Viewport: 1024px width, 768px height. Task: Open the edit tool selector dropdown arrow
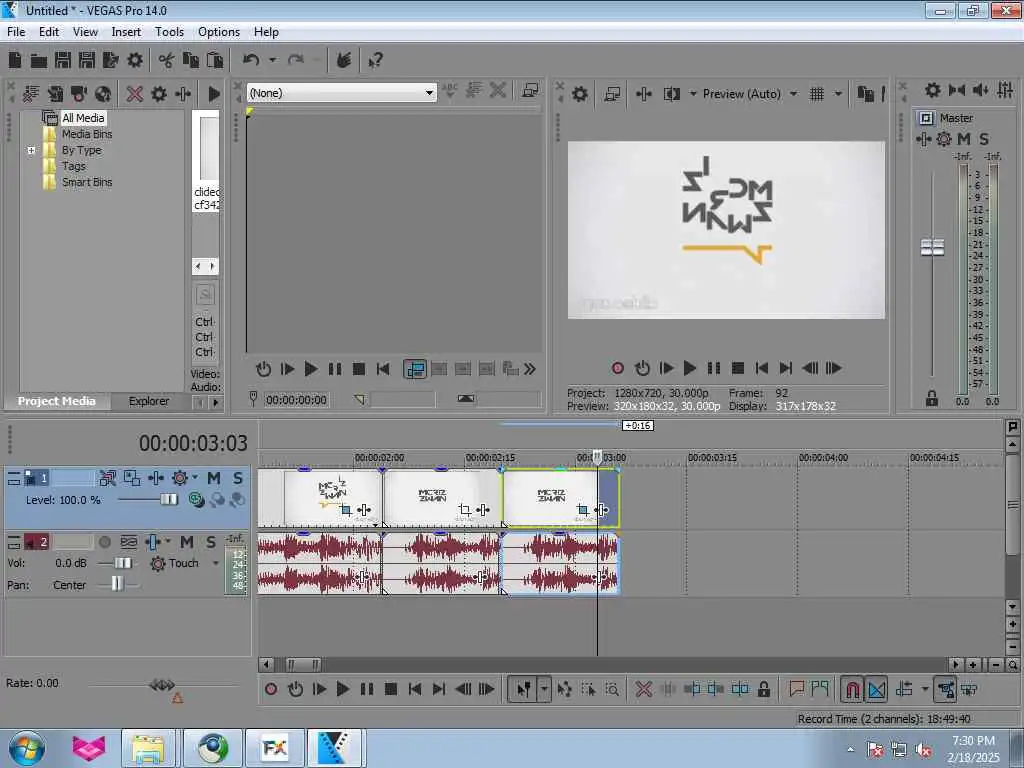[x=544, y=689]
